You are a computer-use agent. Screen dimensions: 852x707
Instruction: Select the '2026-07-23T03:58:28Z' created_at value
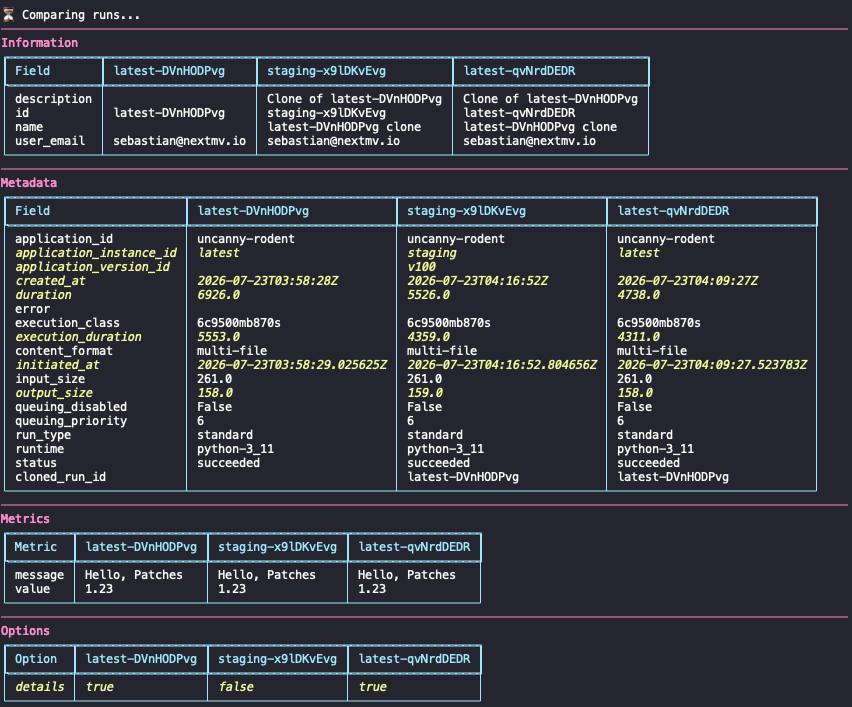[267, 281]
